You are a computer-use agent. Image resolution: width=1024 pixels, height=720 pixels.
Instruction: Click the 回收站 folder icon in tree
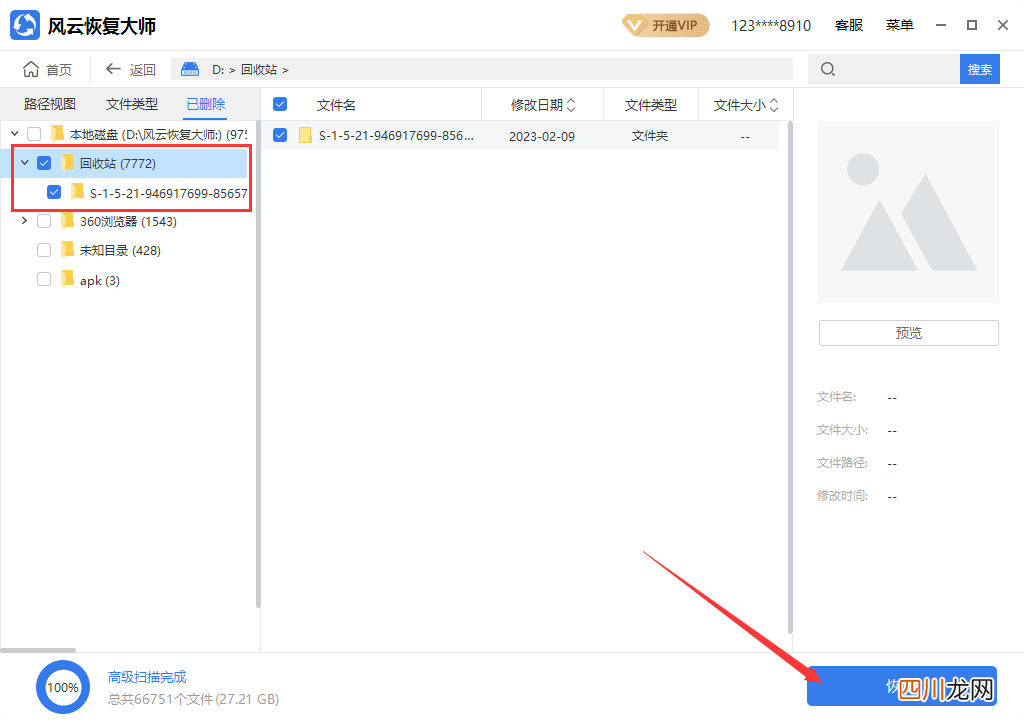pyautogui.click(x=67, y=163)
